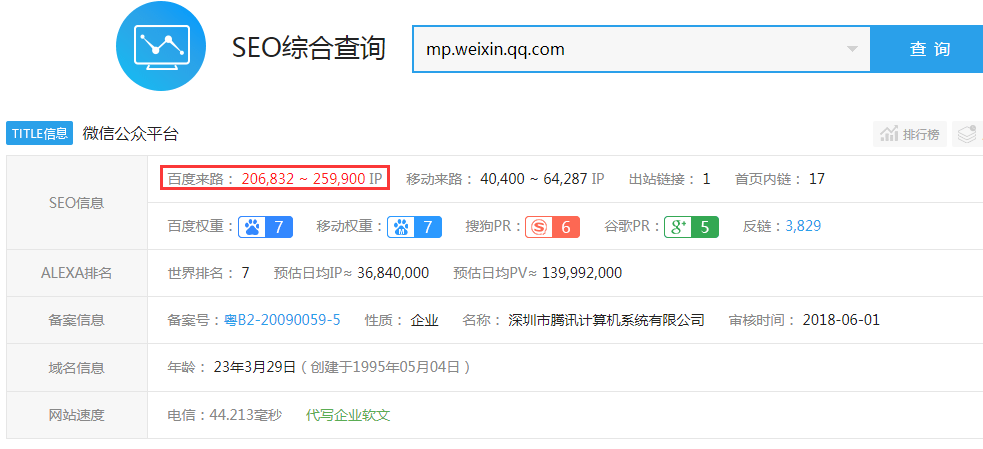
Task: Click the 审核时间 2018-06-01 date
Action: tap(841, 320)
